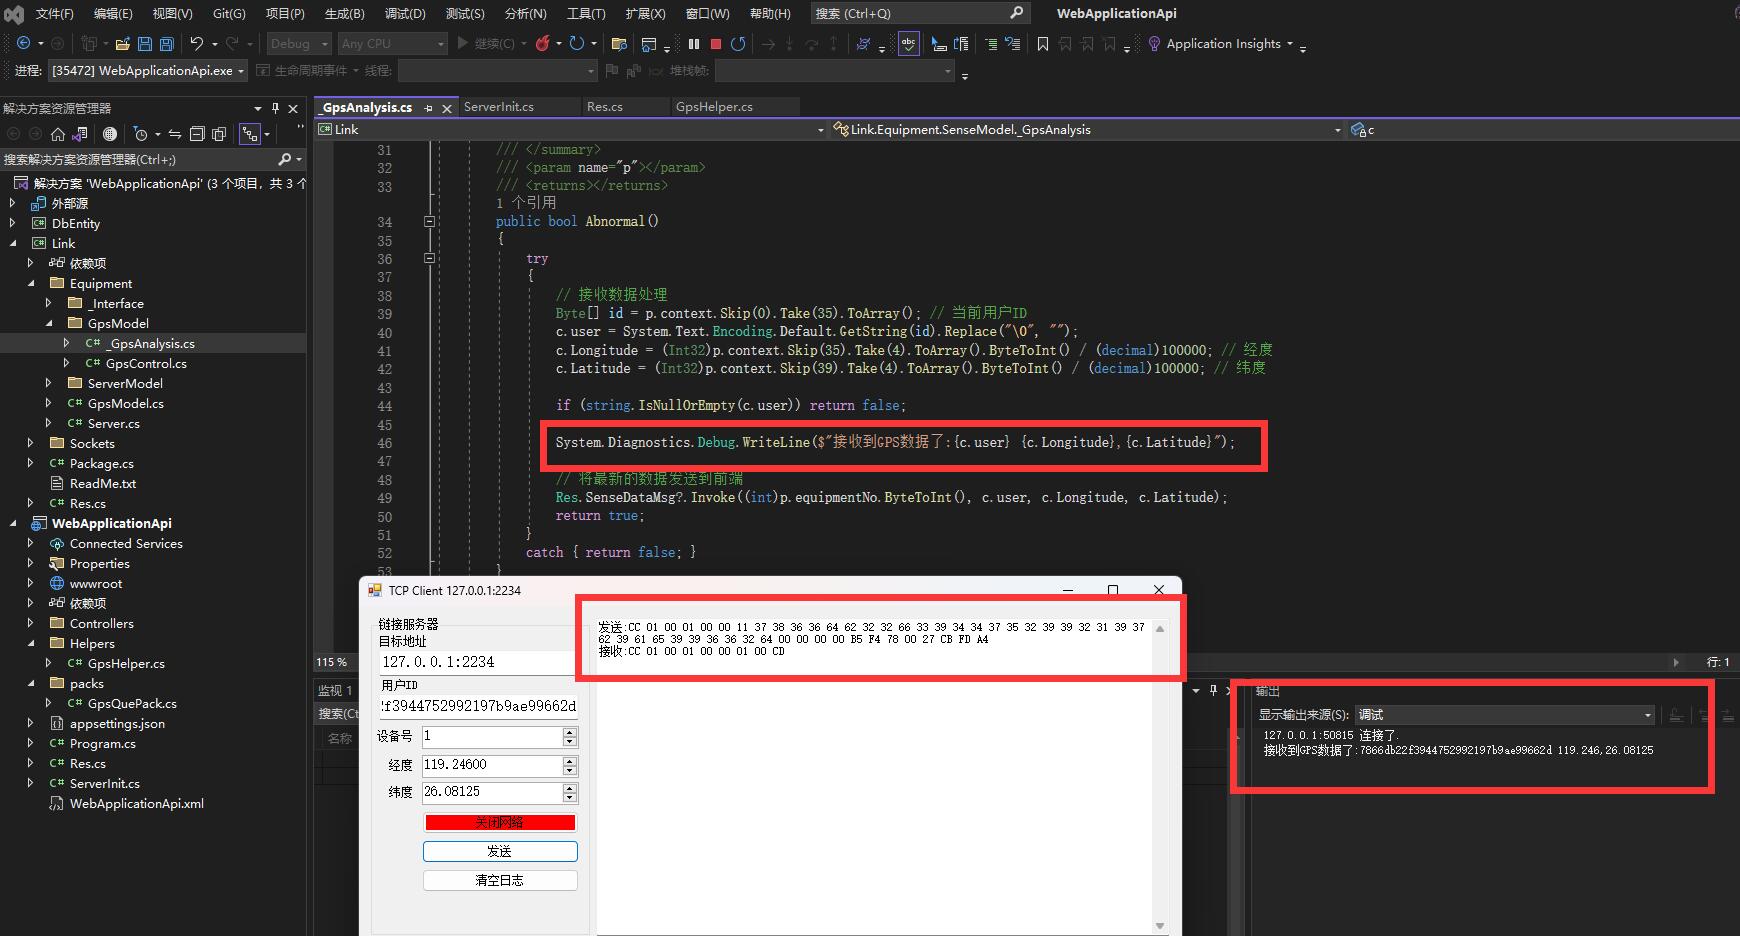The height and width of the screenshot is (936, 1740).
Task: Click the red 关闭网络 button
Action: (x=500, y=822)
